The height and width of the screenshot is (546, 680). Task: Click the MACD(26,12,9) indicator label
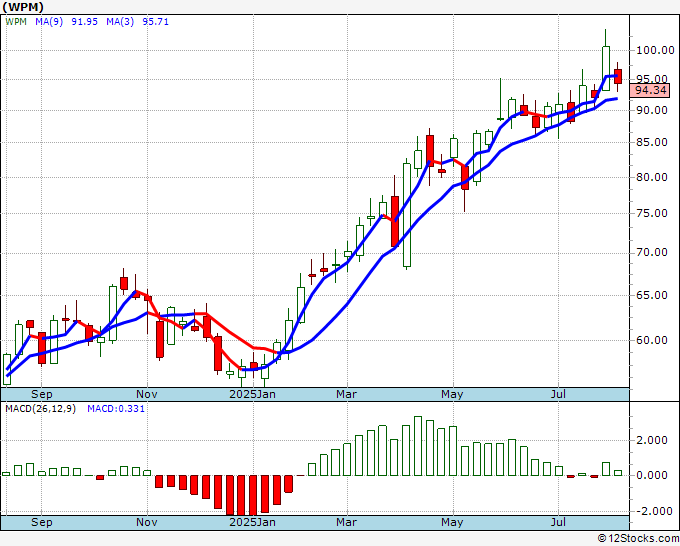[x=40, y=409]
